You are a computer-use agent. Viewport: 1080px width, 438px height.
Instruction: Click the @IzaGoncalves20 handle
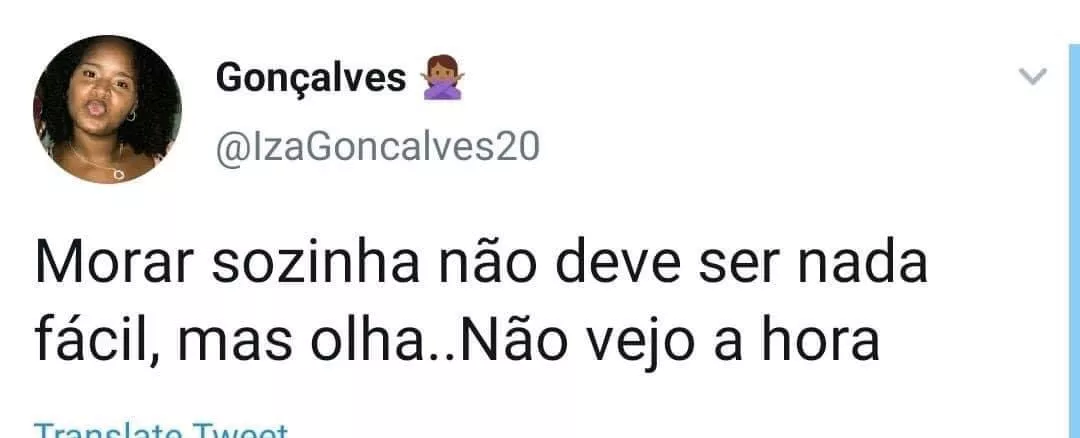point(378,147)
